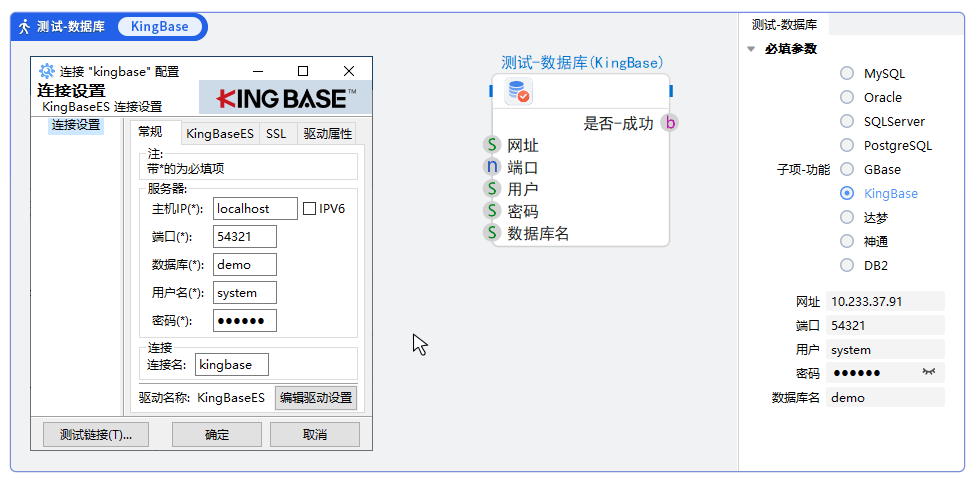This screenshot has width=974, height=485.
Task: Click the KingBase pill tab in header
Action: (160, 27)
